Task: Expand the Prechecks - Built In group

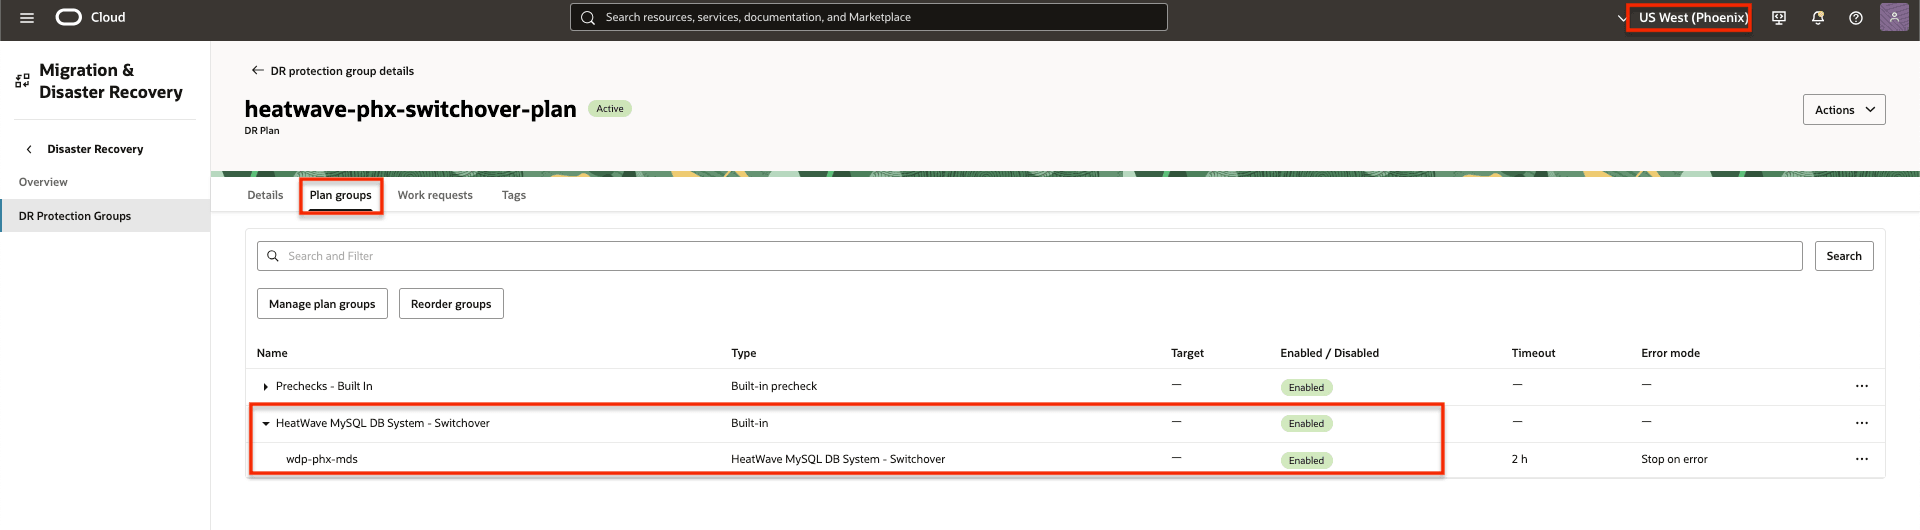Action: click(x=265, y=387)
